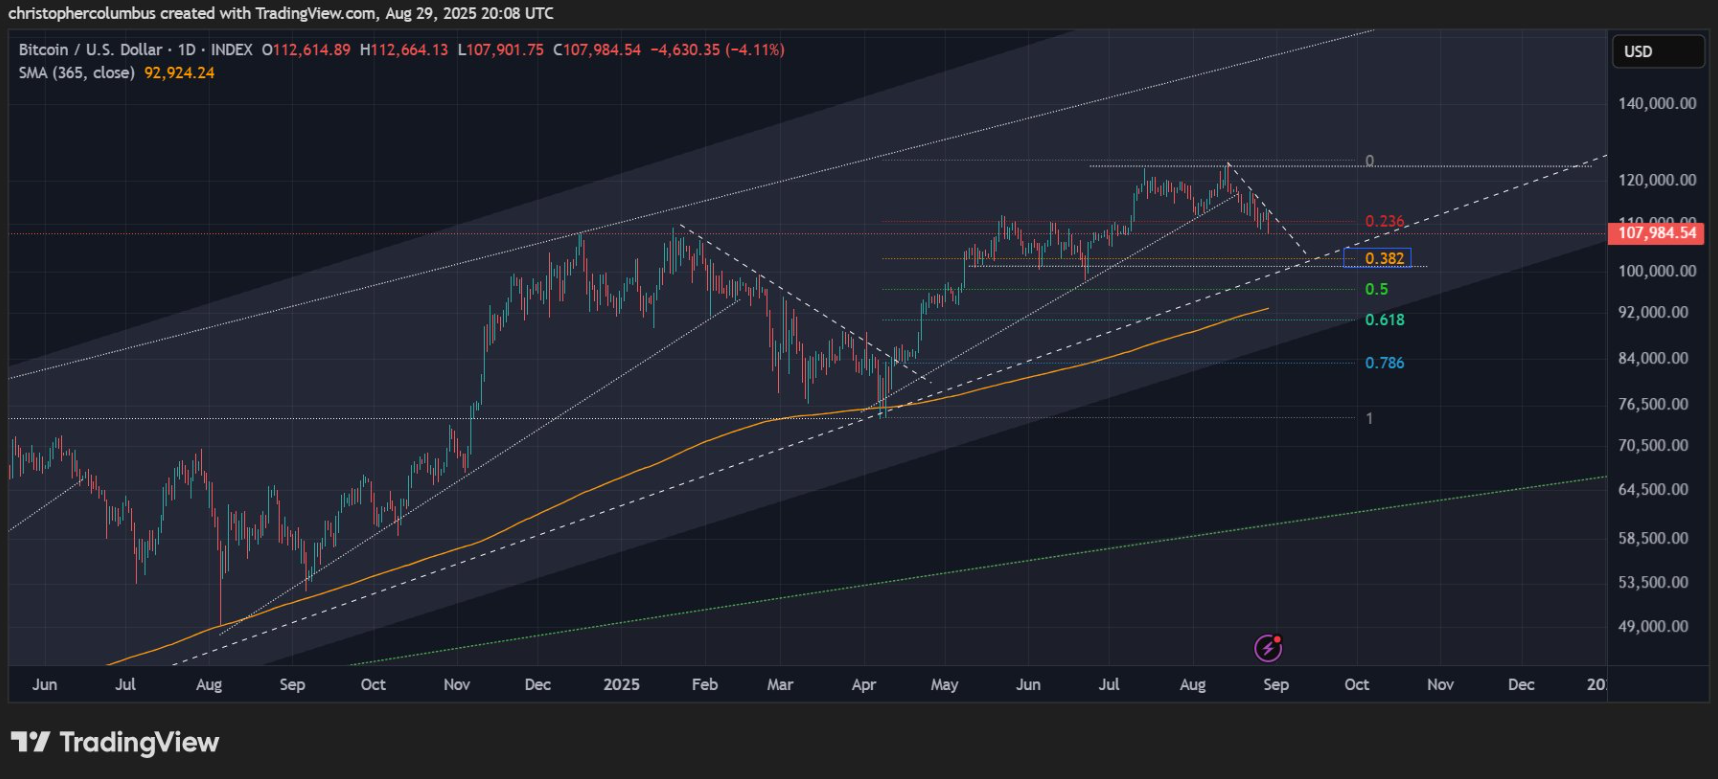Image resolution: width=1718 pixels, height=779 pixels.
Task: Click the TradingView wordmark text
Action: click(139, 742)
